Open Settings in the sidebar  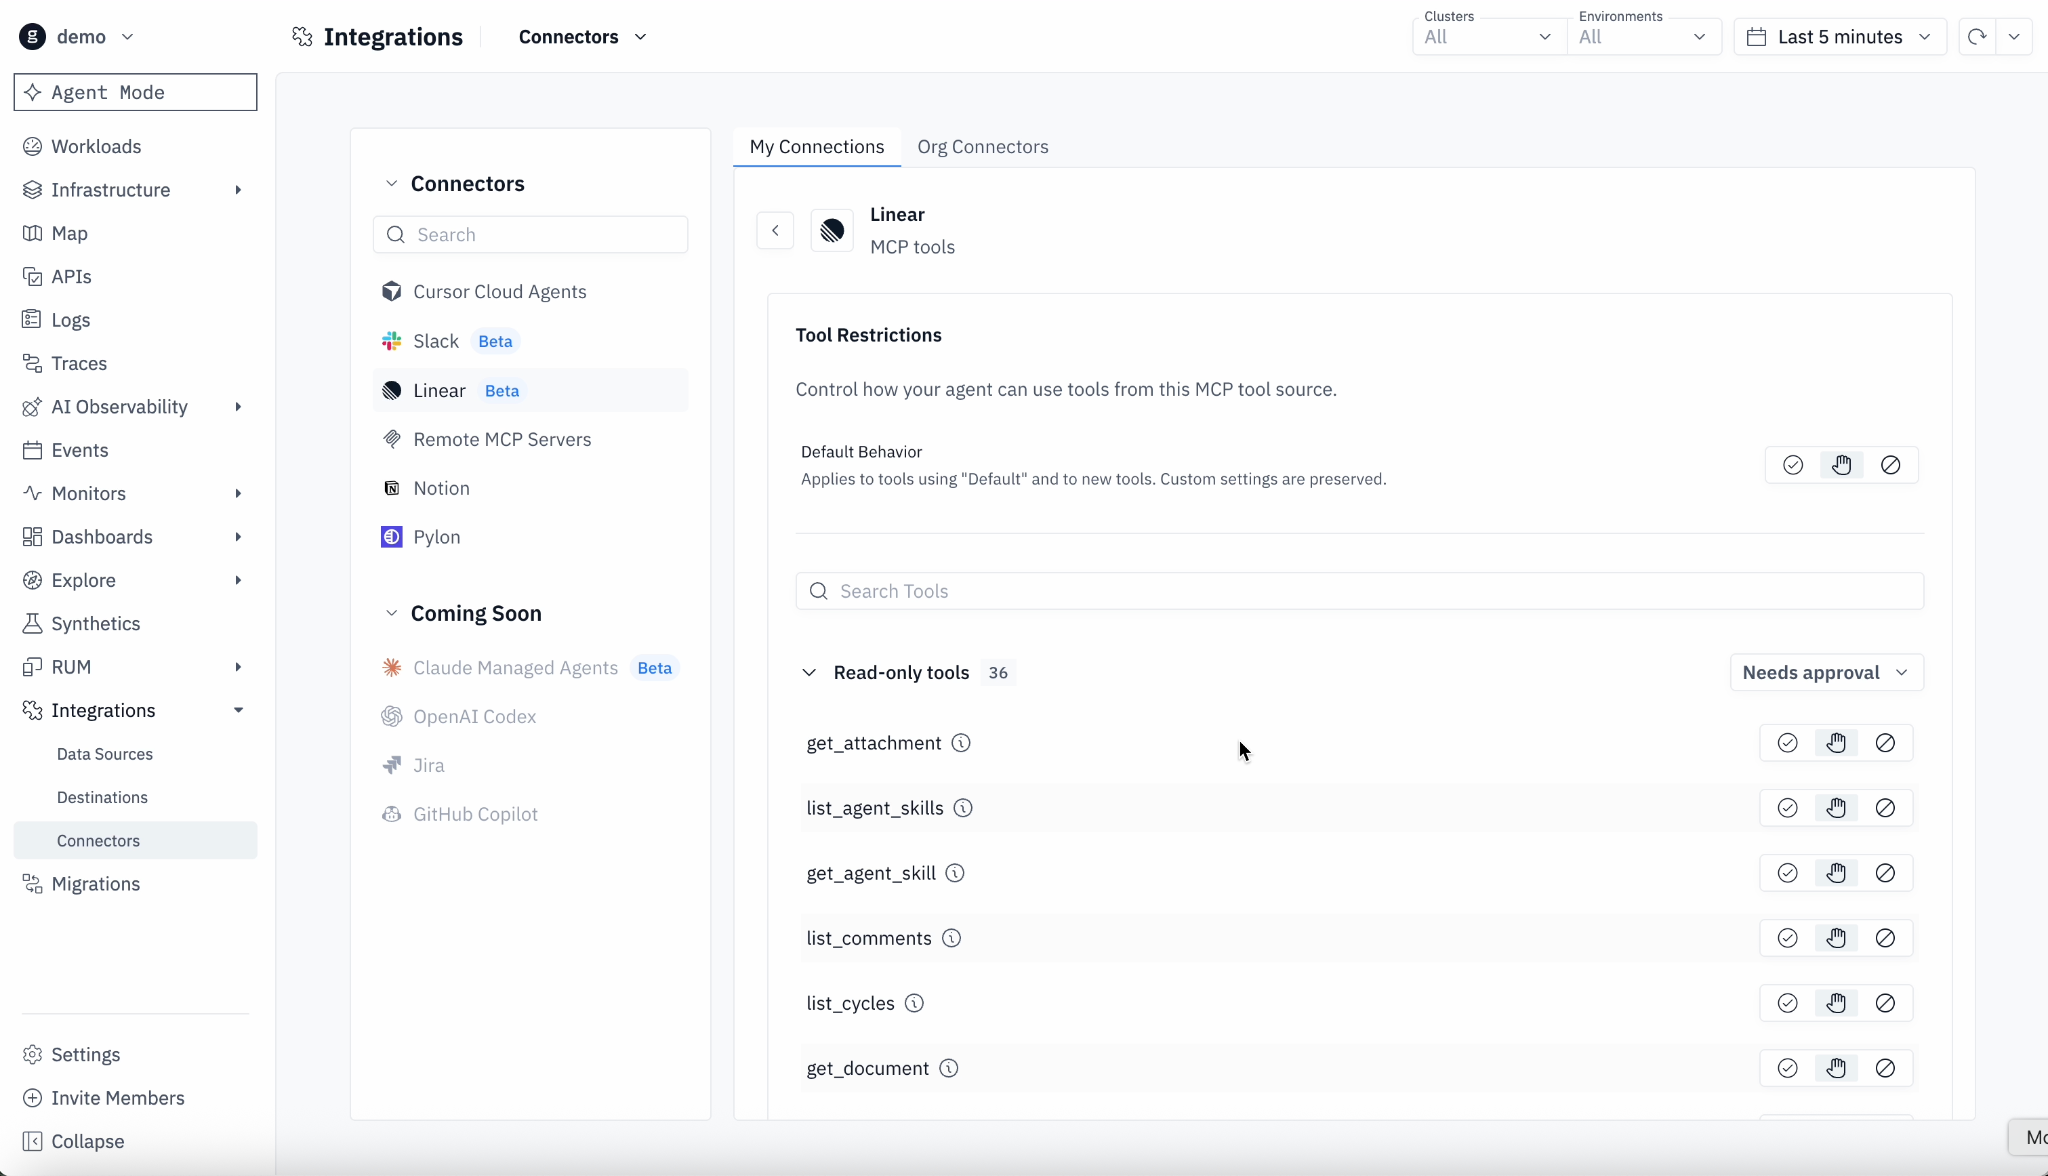135,1054
